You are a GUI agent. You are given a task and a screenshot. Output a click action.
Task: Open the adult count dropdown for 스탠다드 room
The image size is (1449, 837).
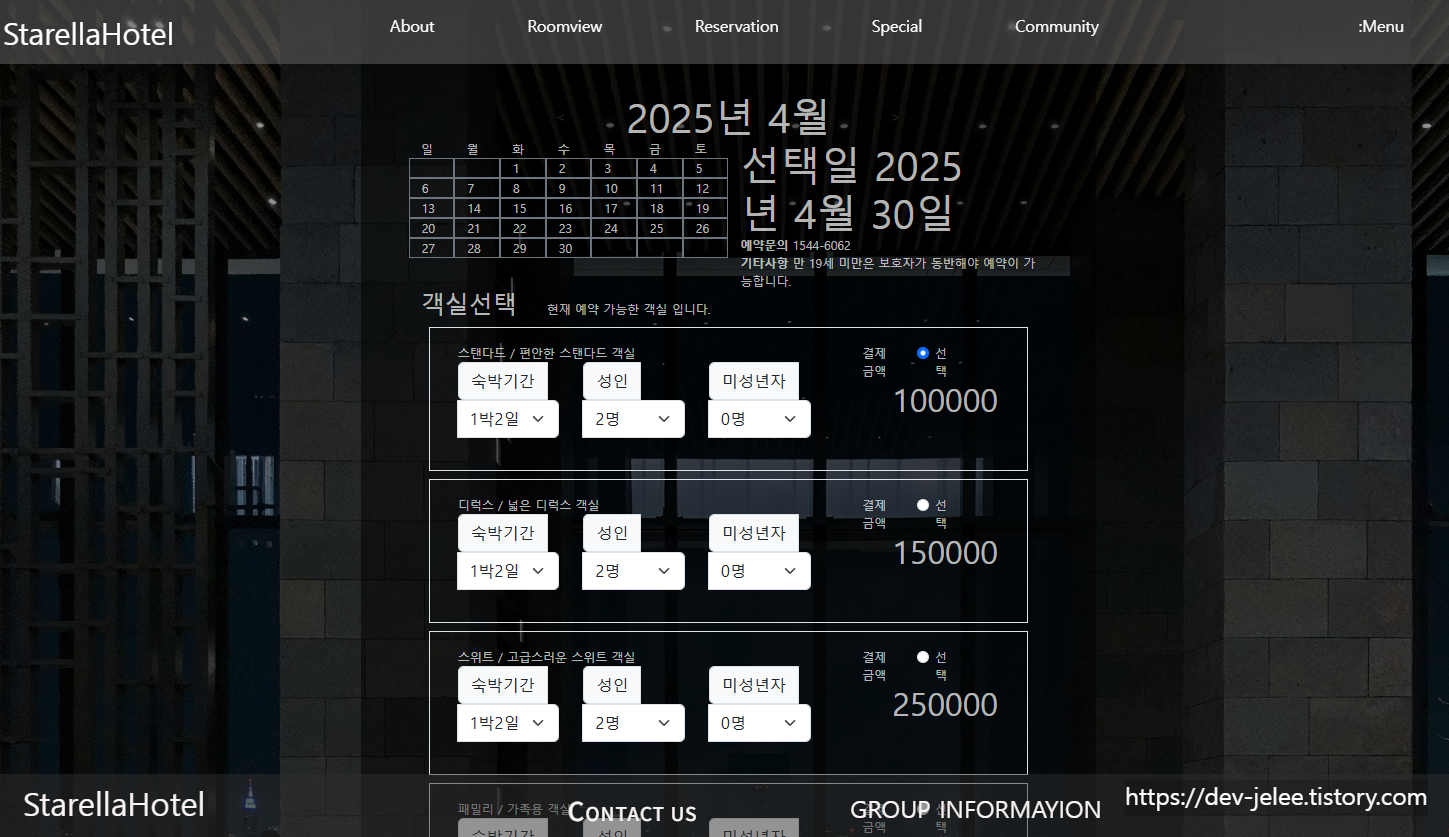coord(633,419)
